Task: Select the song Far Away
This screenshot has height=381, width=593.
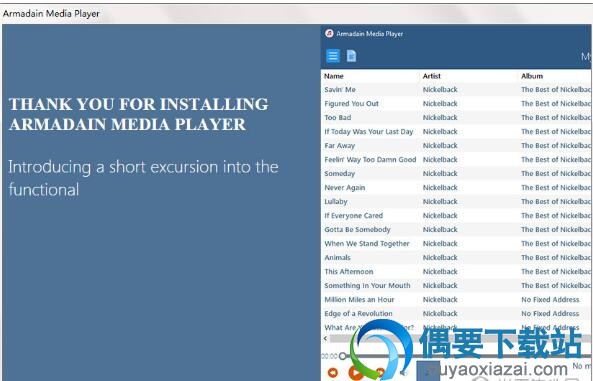Action: tap(340, 146)
